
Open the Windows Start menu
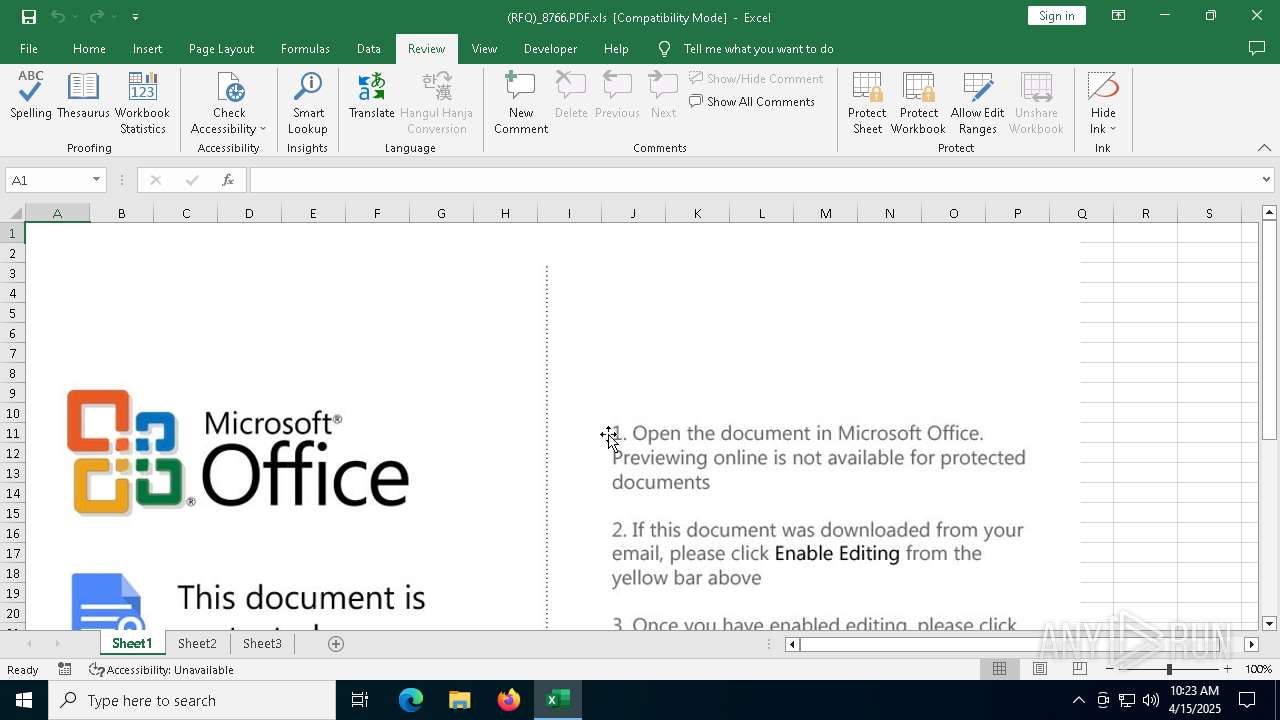pyautogui.click(x=24, y=700)
